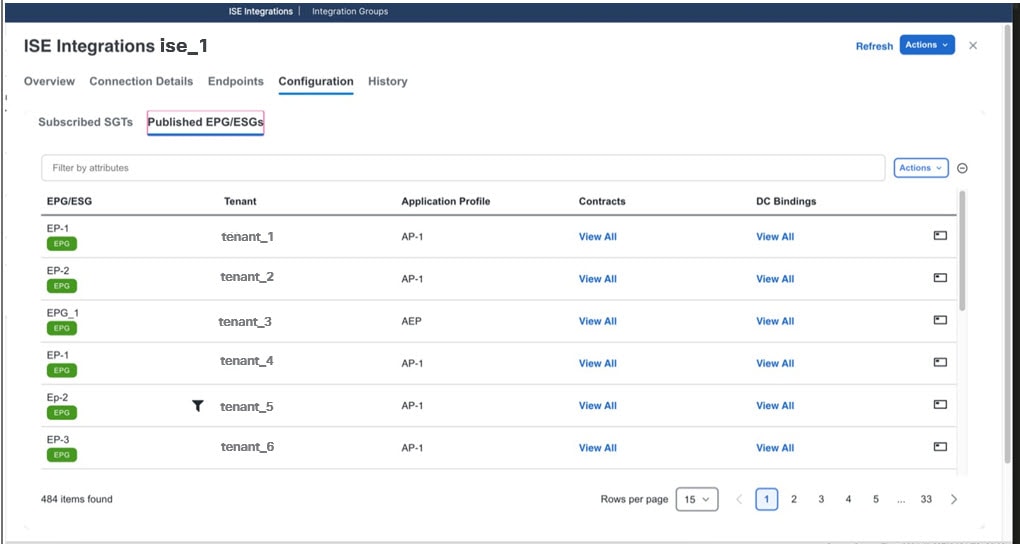Open details panel icon for tenant_1 row
Screen dimensions: 1020x544
(940, 236)
